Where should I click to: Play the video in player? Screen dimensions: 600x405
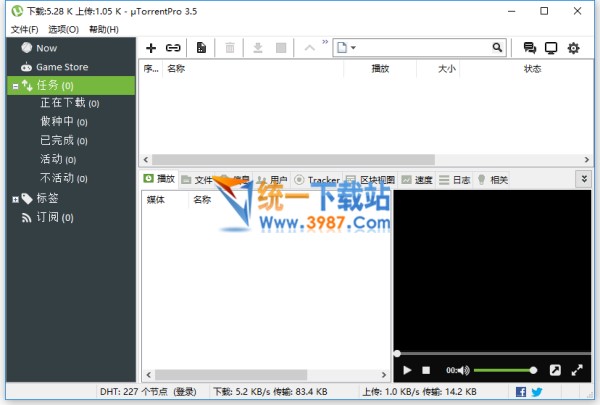407,370
